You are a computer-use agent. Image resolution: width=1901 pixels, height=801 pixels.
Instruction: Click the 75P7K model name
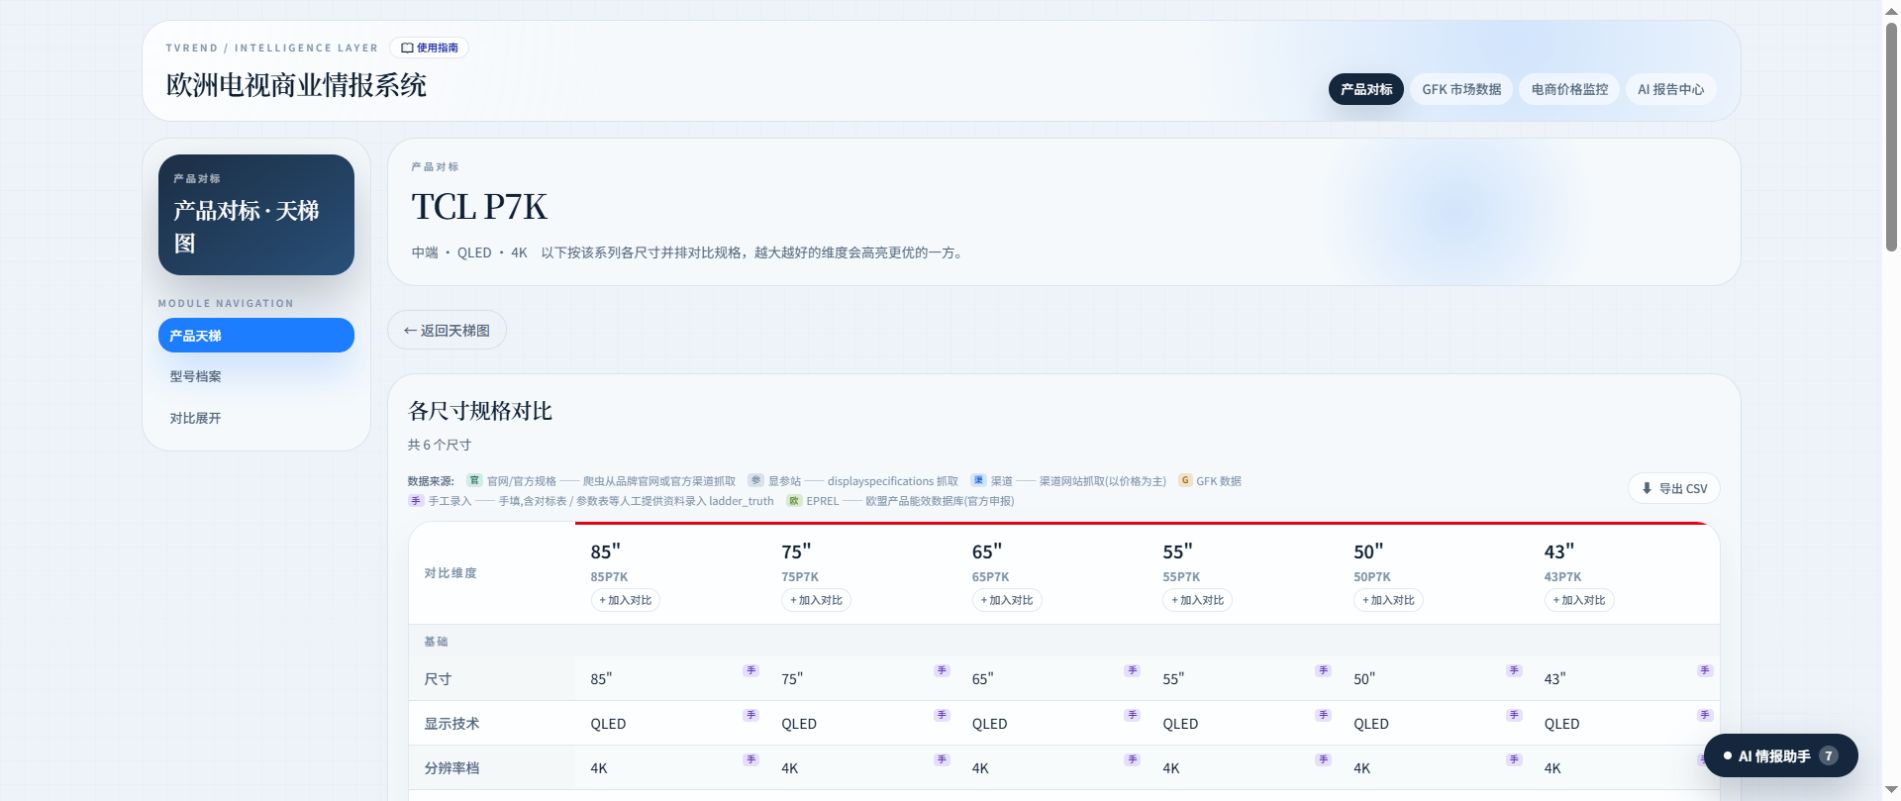click(800, 577)
